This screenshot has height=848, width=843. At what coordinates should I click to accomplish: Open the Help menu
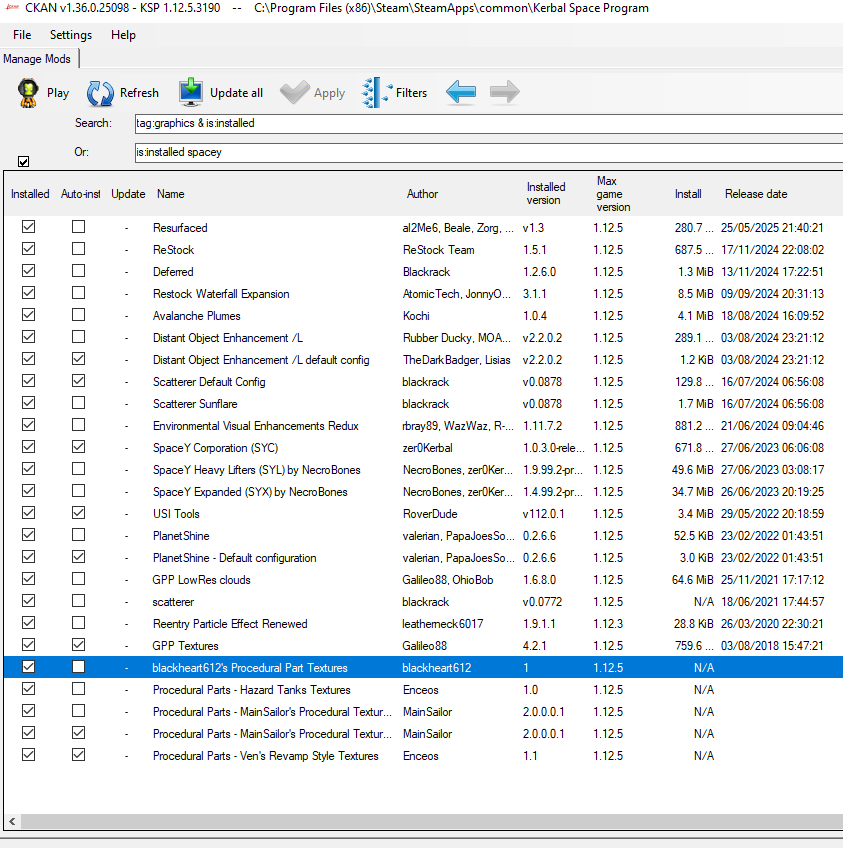[x=123, y=35]
